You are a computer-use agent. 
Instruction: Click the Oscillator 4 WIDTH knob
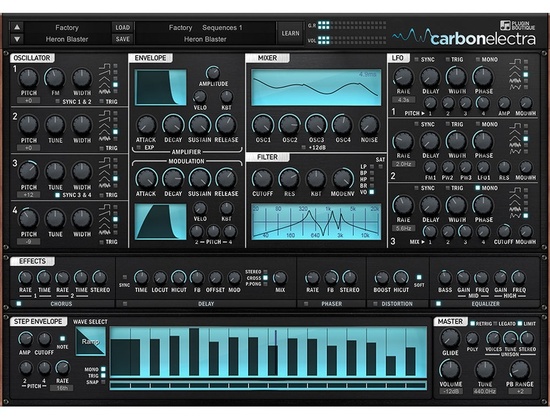82,219
